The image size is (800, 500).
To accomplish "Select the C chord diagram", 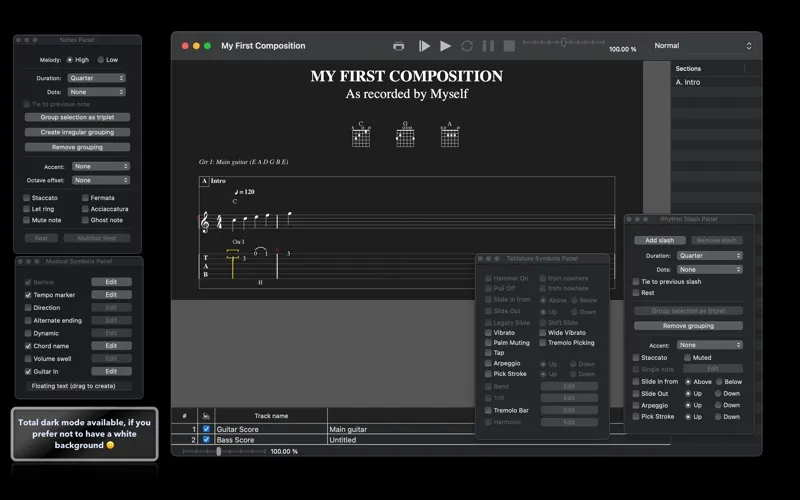I will pos(361,135).
